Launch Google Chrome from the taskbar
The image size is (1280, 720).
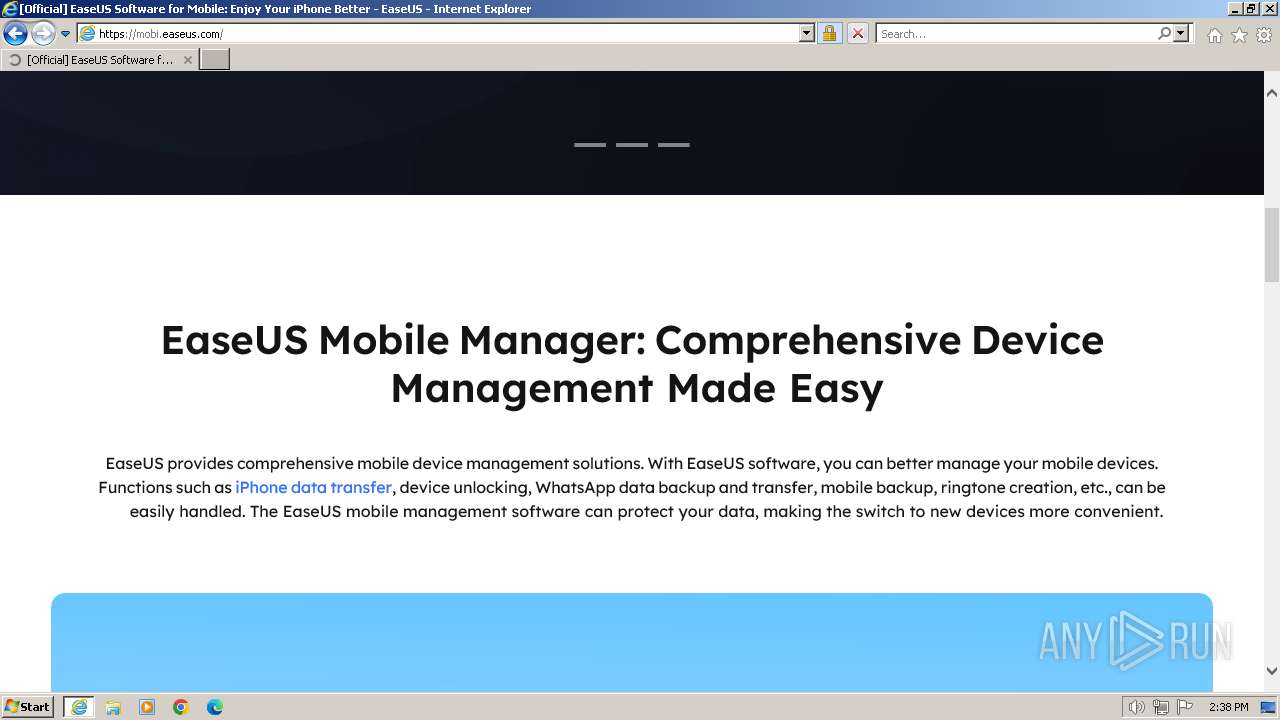tap(181, 707)
